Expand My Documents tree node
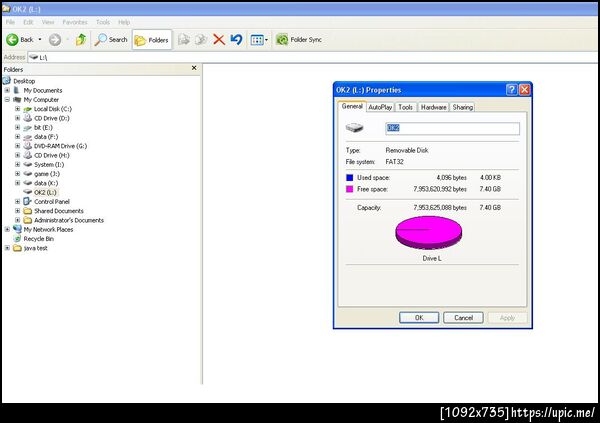 7,90
